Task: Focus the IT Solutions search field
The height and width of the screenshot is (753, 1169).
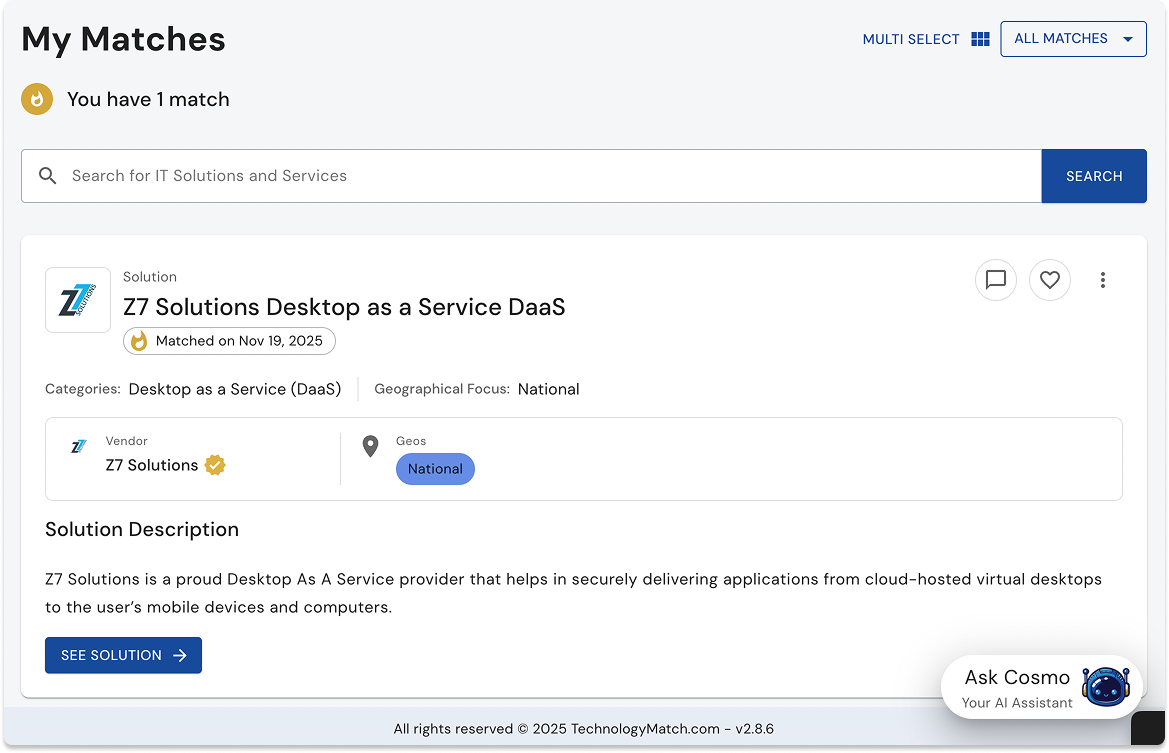Action: pyautogui.click(x=531, y=176)
